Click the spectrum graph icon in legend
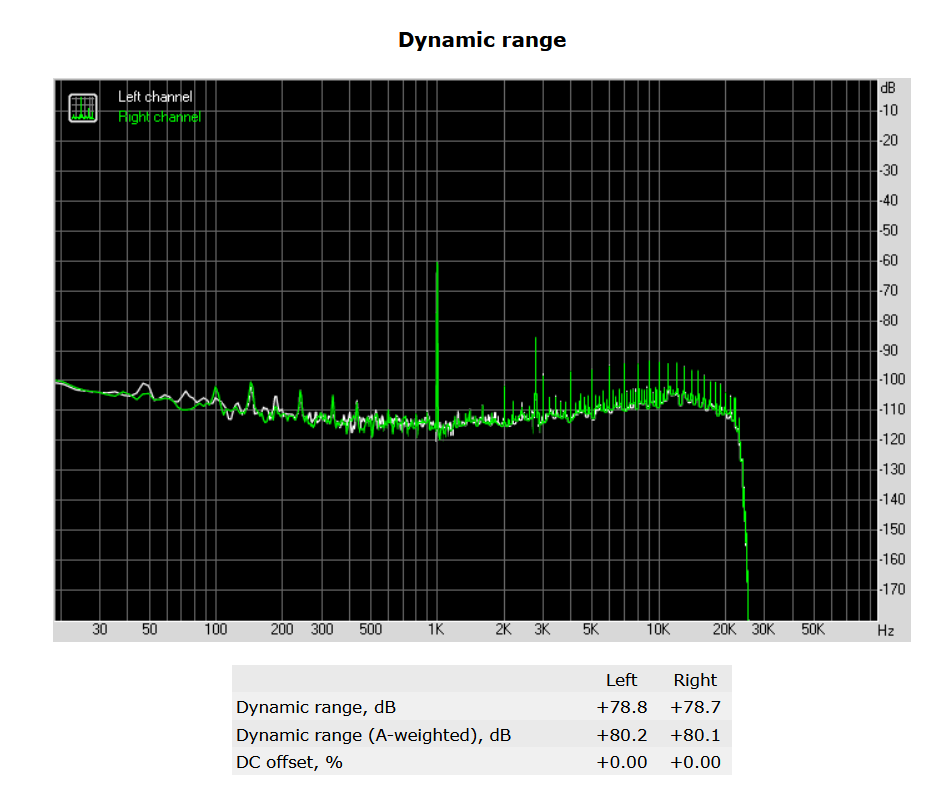 (x=82, y=108)
